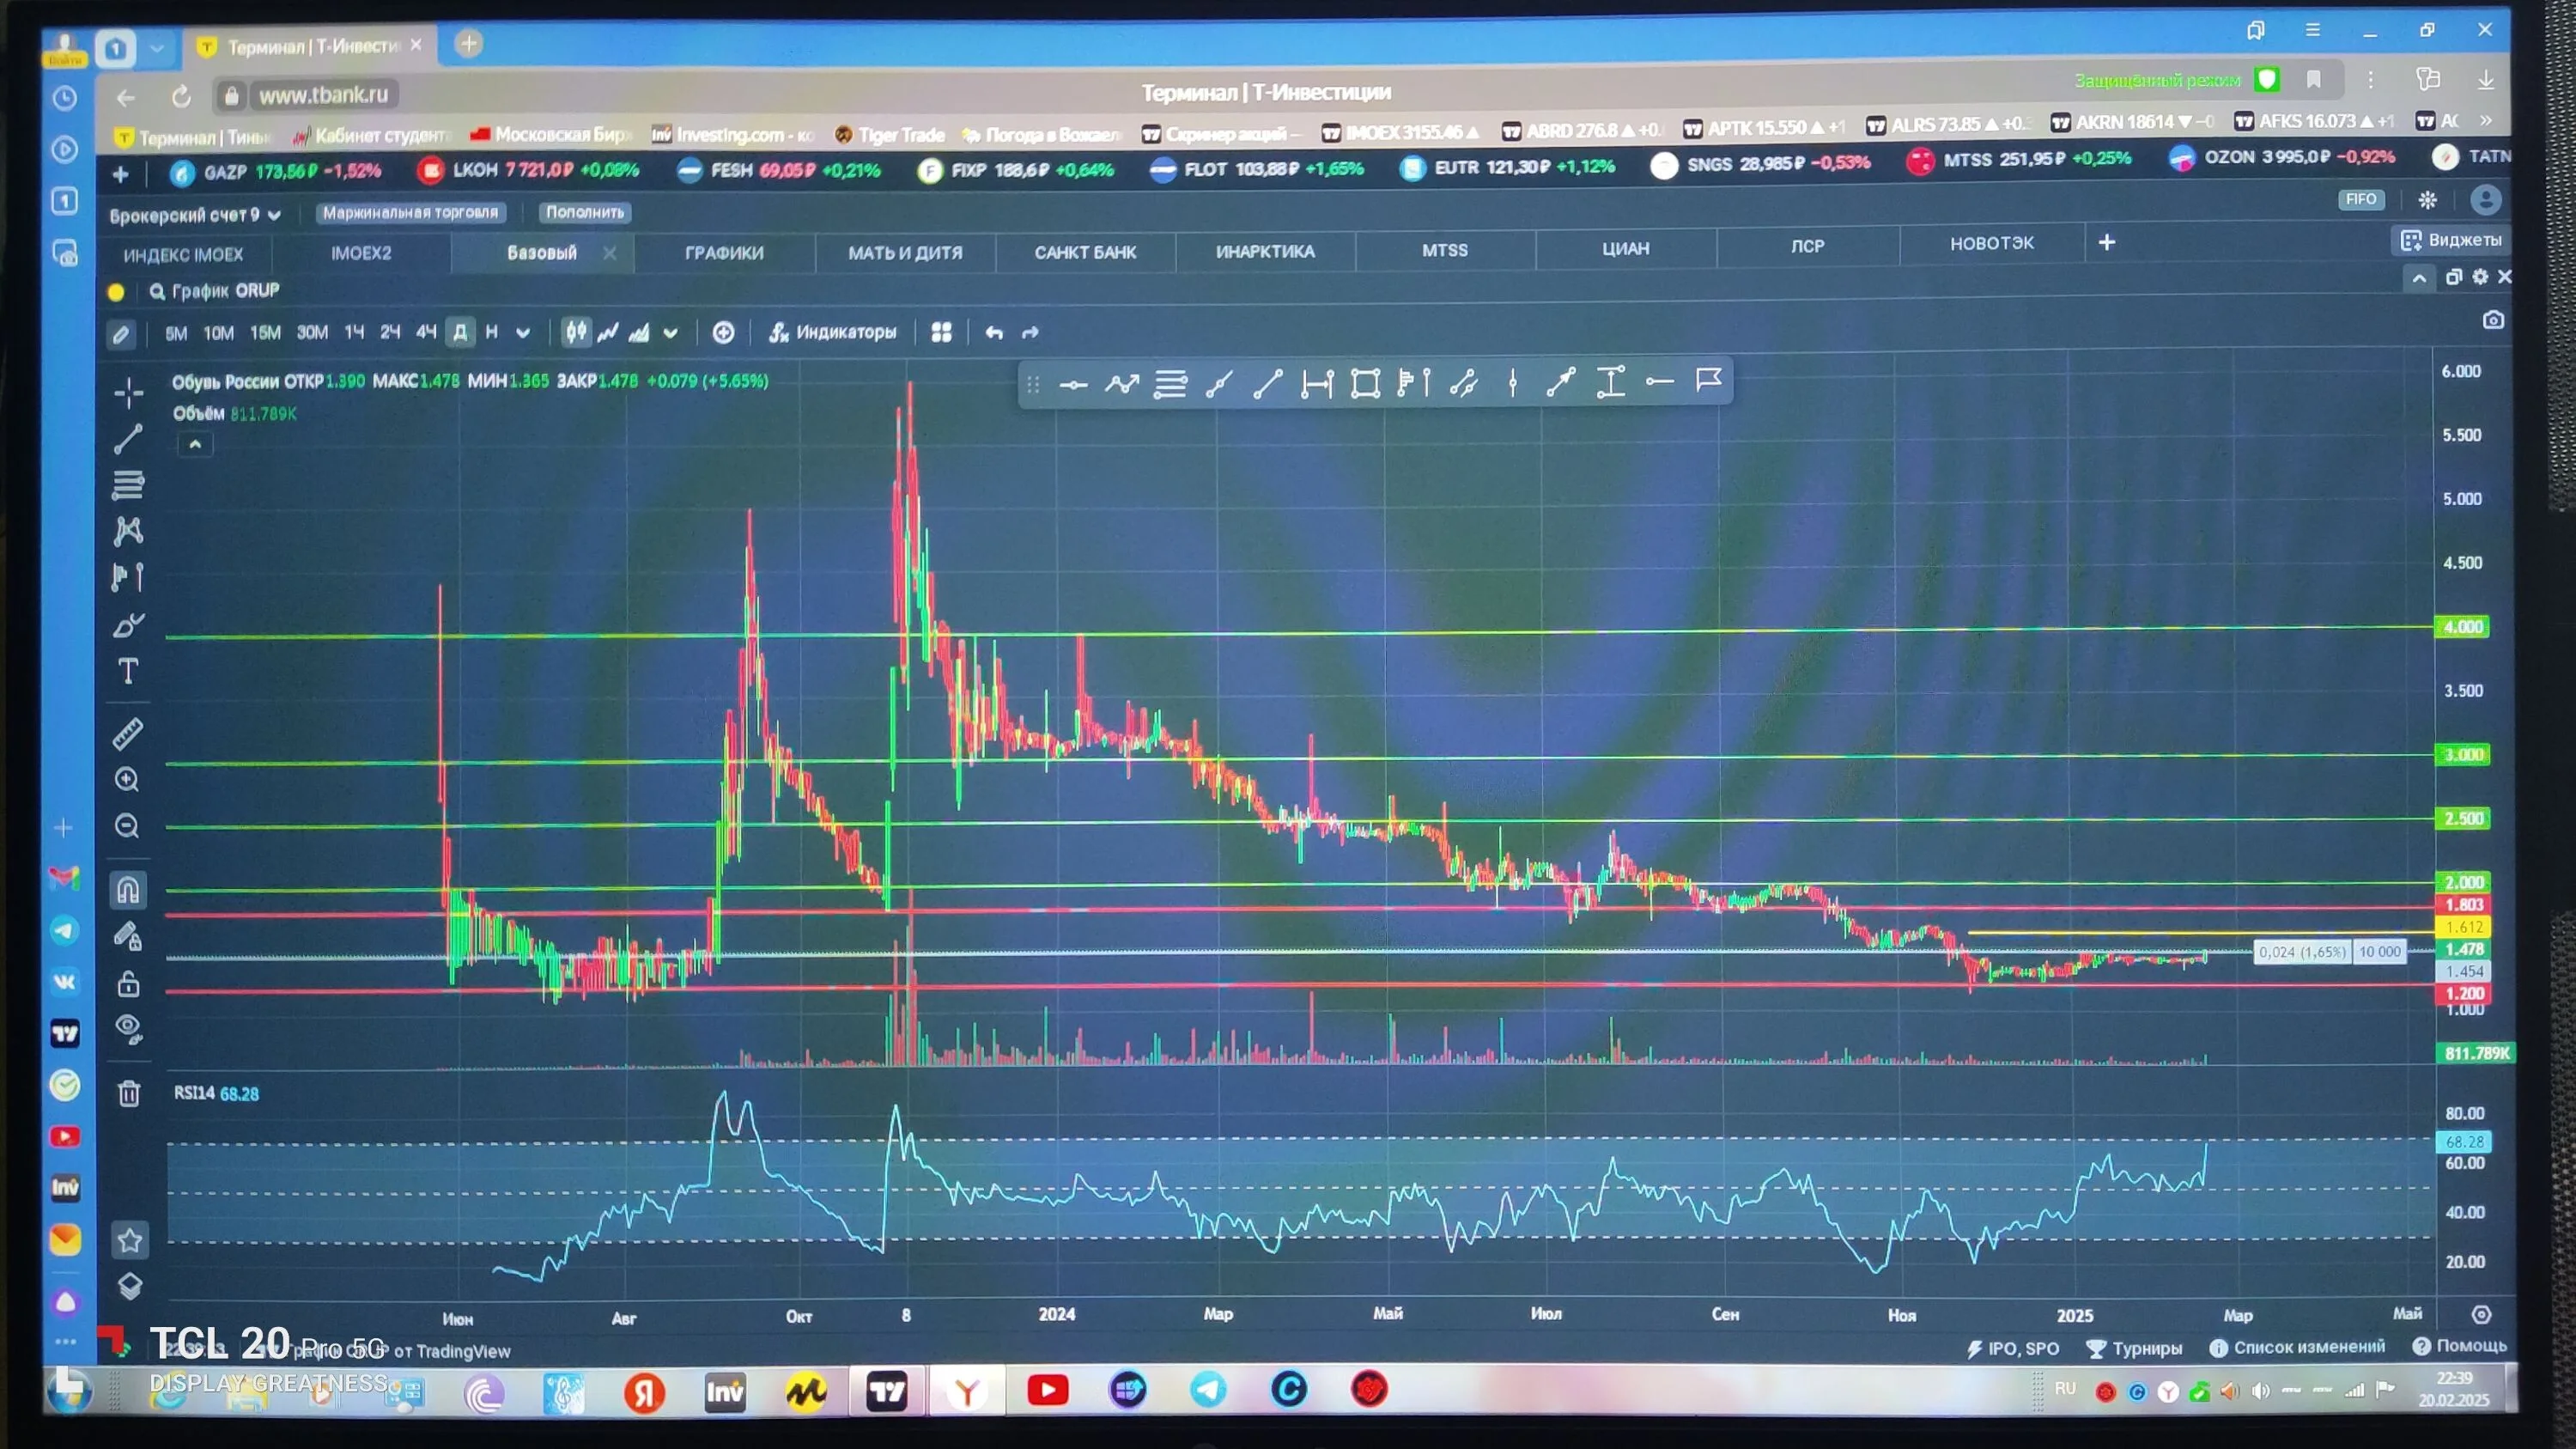Click the zoom in magnifier tool
This screenshot has height=1449, width=2576.
(127, 779)
